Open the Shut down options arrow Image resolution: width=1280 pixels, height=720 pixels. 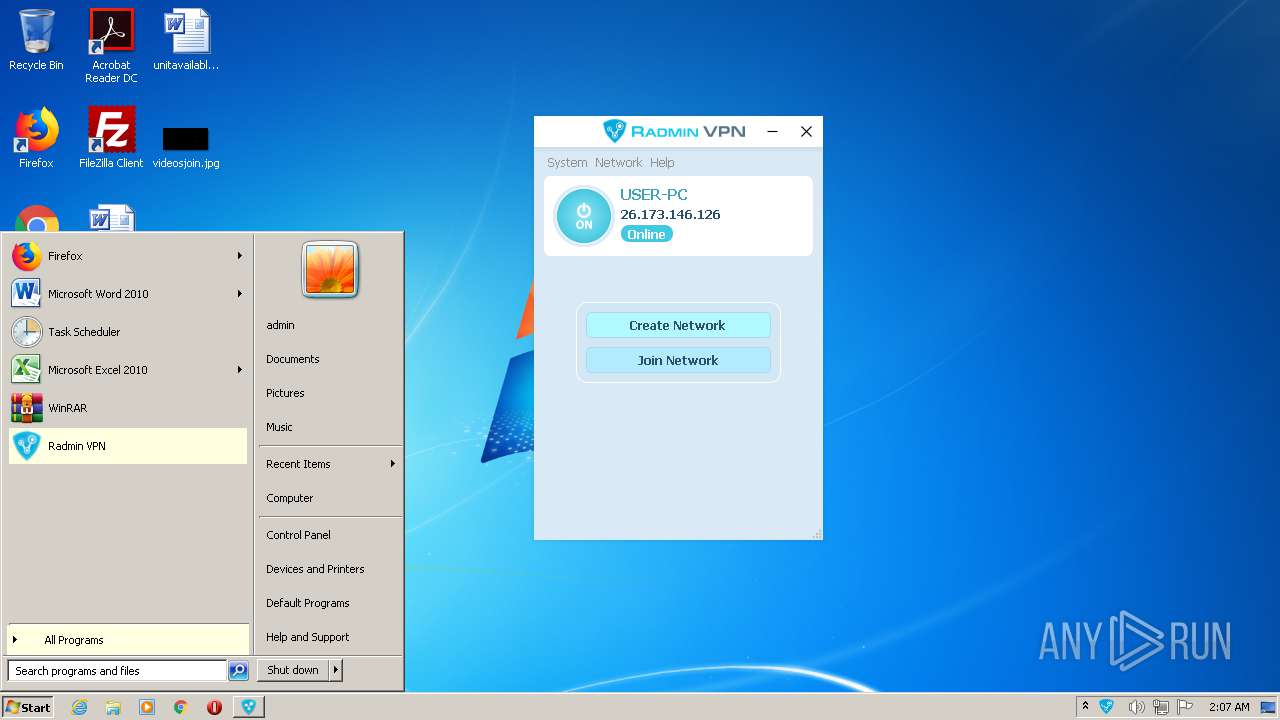pos(336,670)
